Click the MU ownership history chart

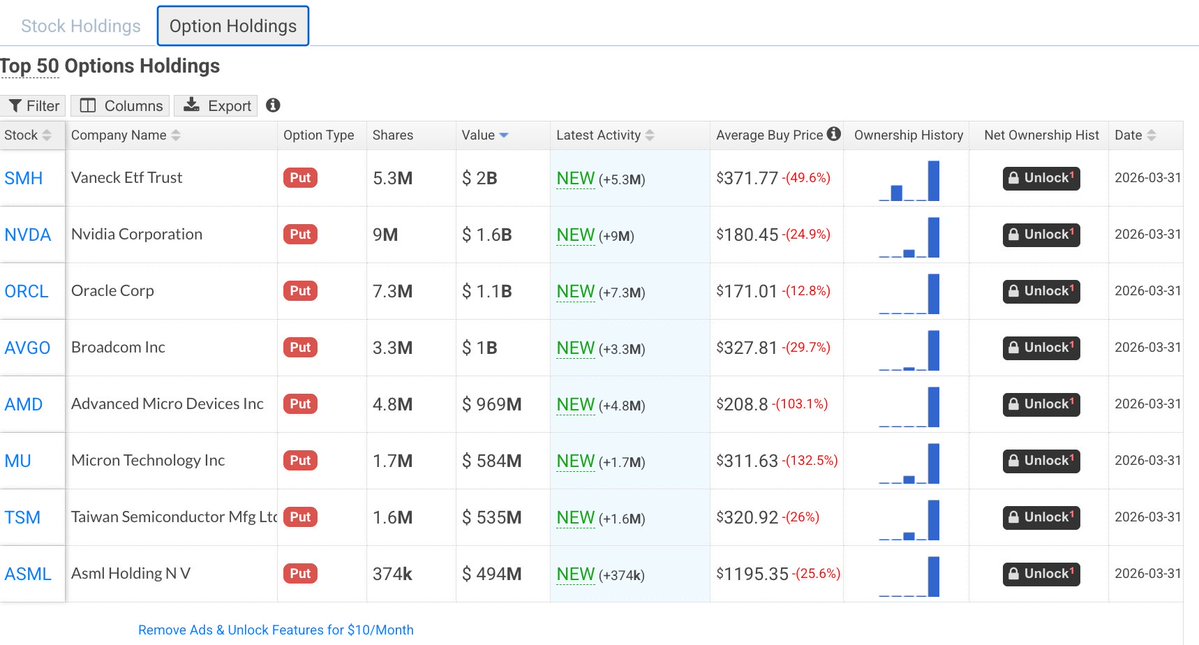pyautogui.click(x=909, y=463)
